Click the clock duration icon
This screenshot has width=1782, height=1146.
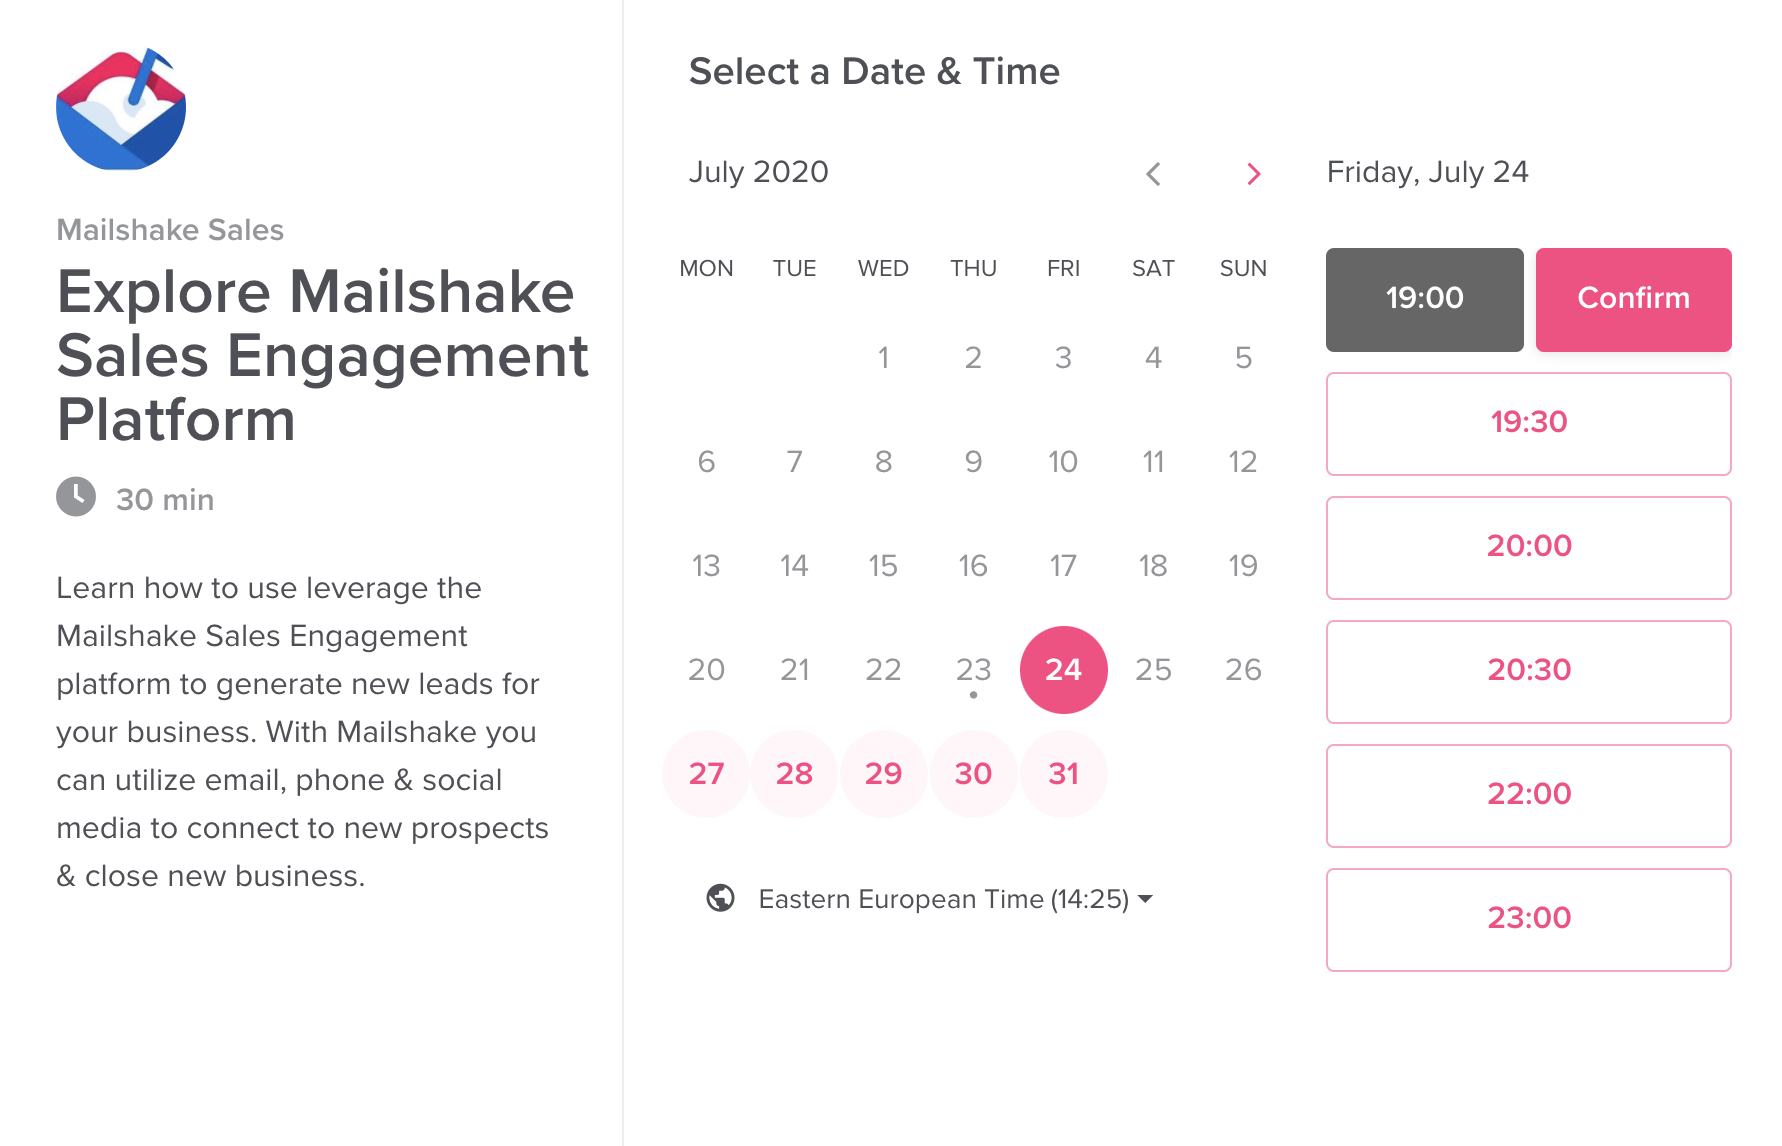point(76,497)
